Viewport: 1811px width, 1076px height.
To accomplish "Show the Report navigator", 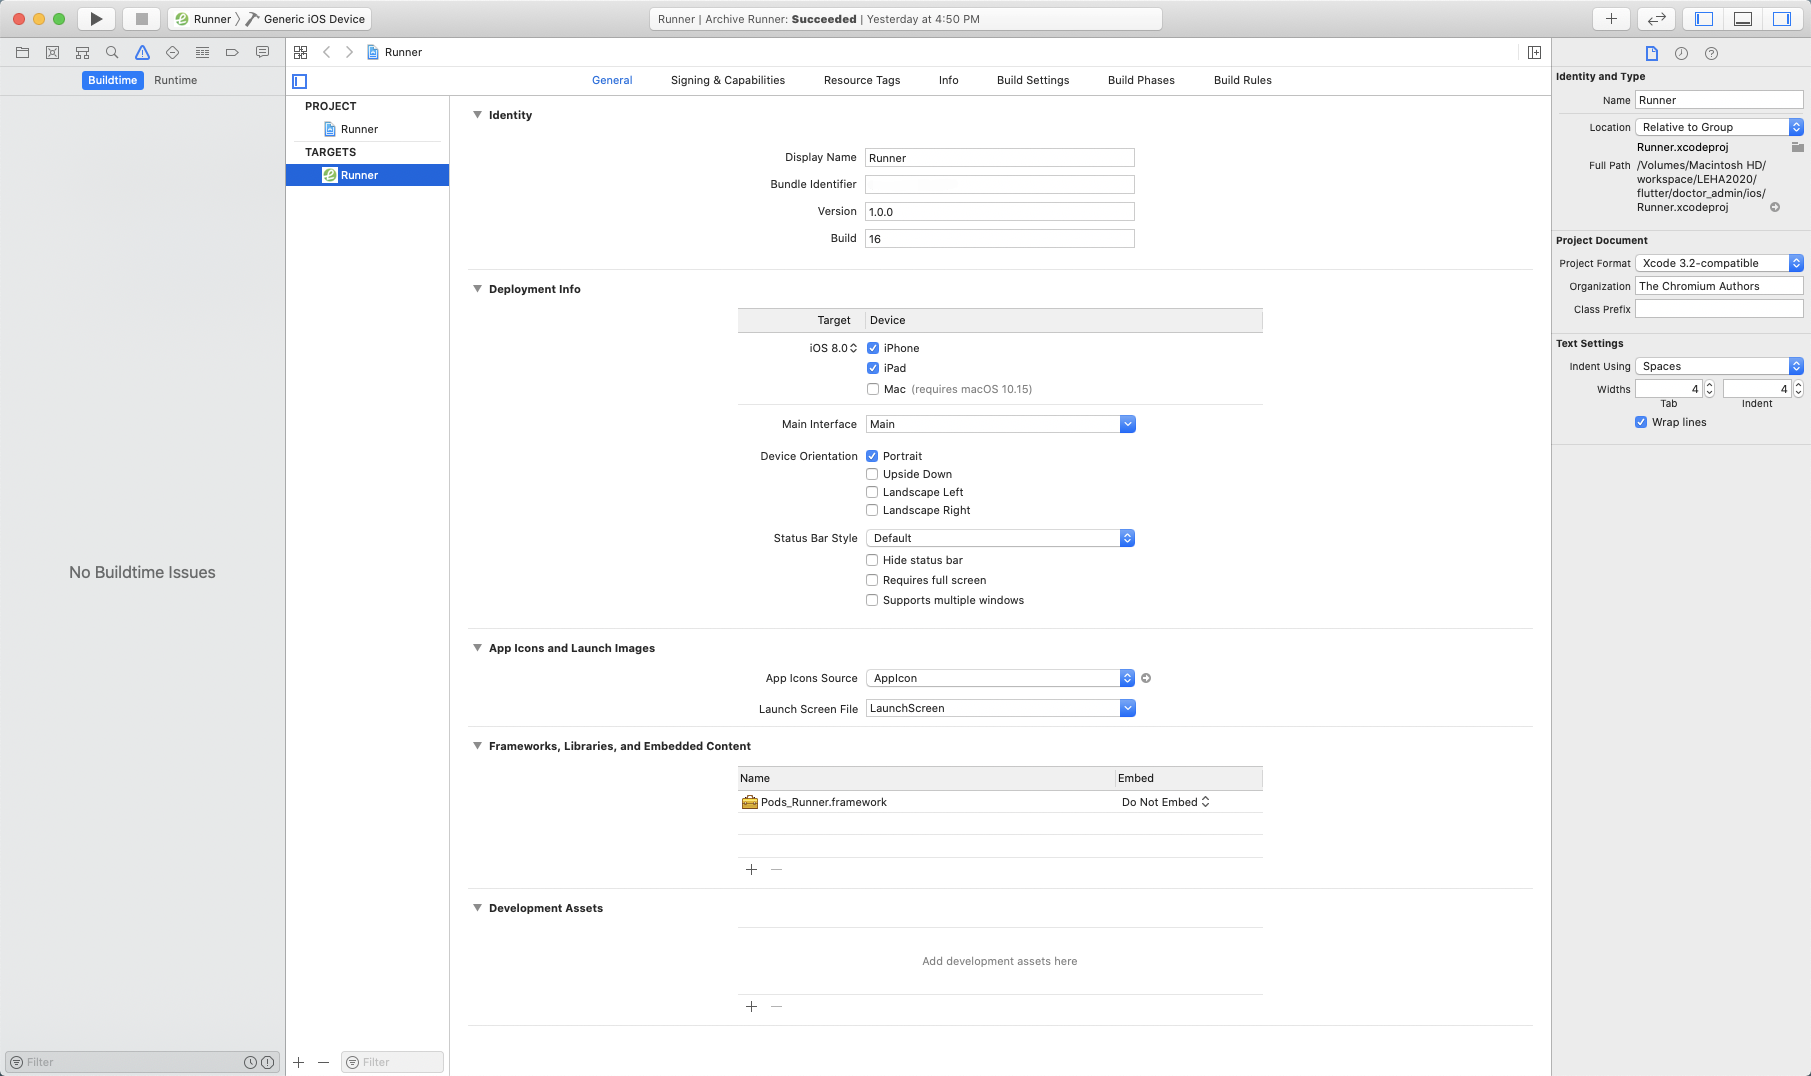I will click(262, 52).
